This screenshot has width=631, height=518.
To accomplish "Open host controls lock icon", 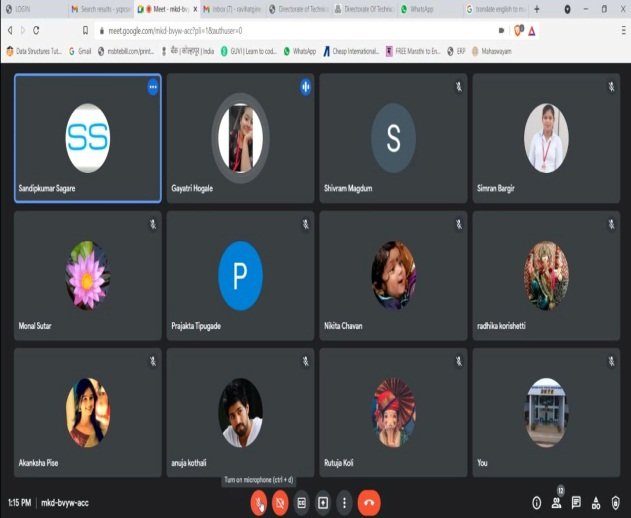I will (616, 503).
